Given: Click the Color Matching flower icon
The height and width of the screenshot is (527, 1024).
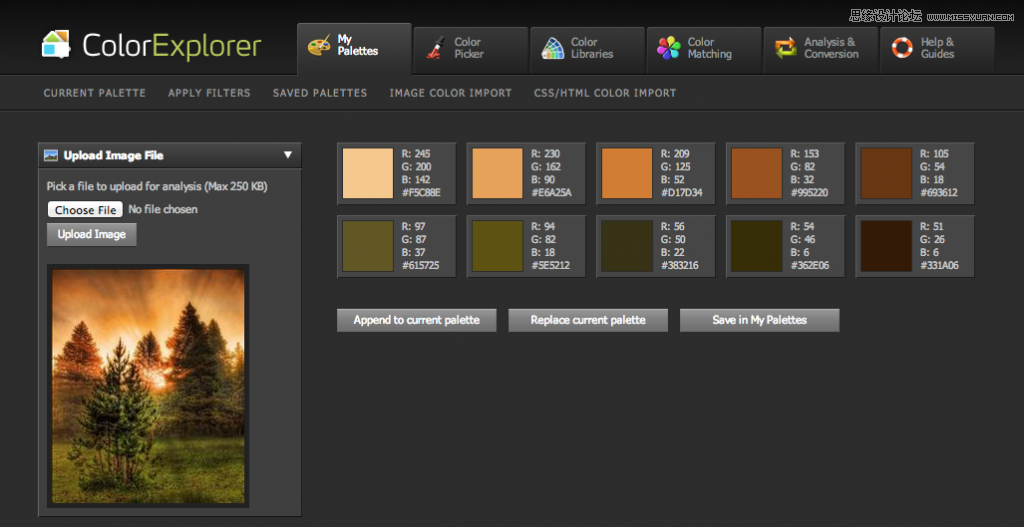Looking at the screenshot, I should pyautogui.click(x=669, y=48).
